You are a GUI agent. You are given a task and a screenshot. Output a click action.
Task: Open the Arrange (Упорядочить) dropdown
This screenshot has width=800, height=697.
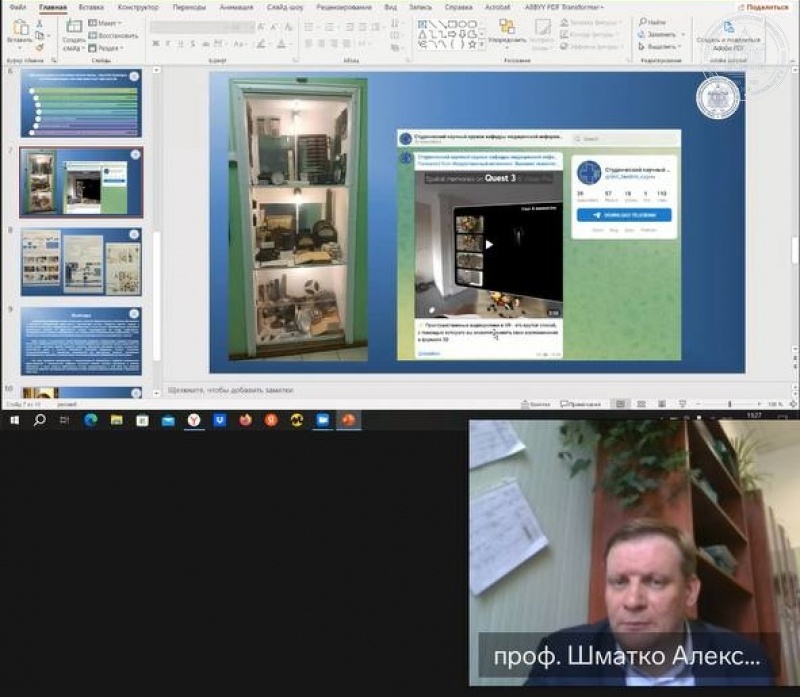coord(507,33)
